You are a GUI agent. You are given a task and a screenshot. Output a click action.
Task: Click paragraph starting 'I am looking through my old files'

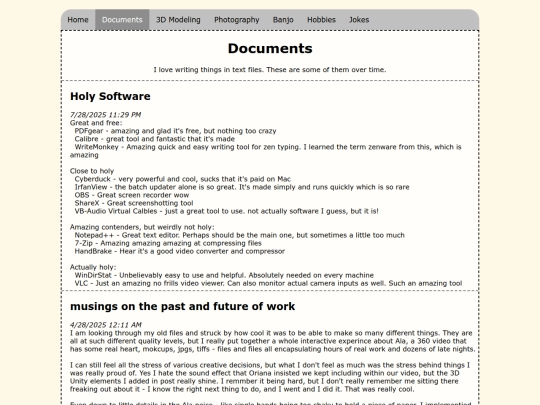click(x=272, y=341)
